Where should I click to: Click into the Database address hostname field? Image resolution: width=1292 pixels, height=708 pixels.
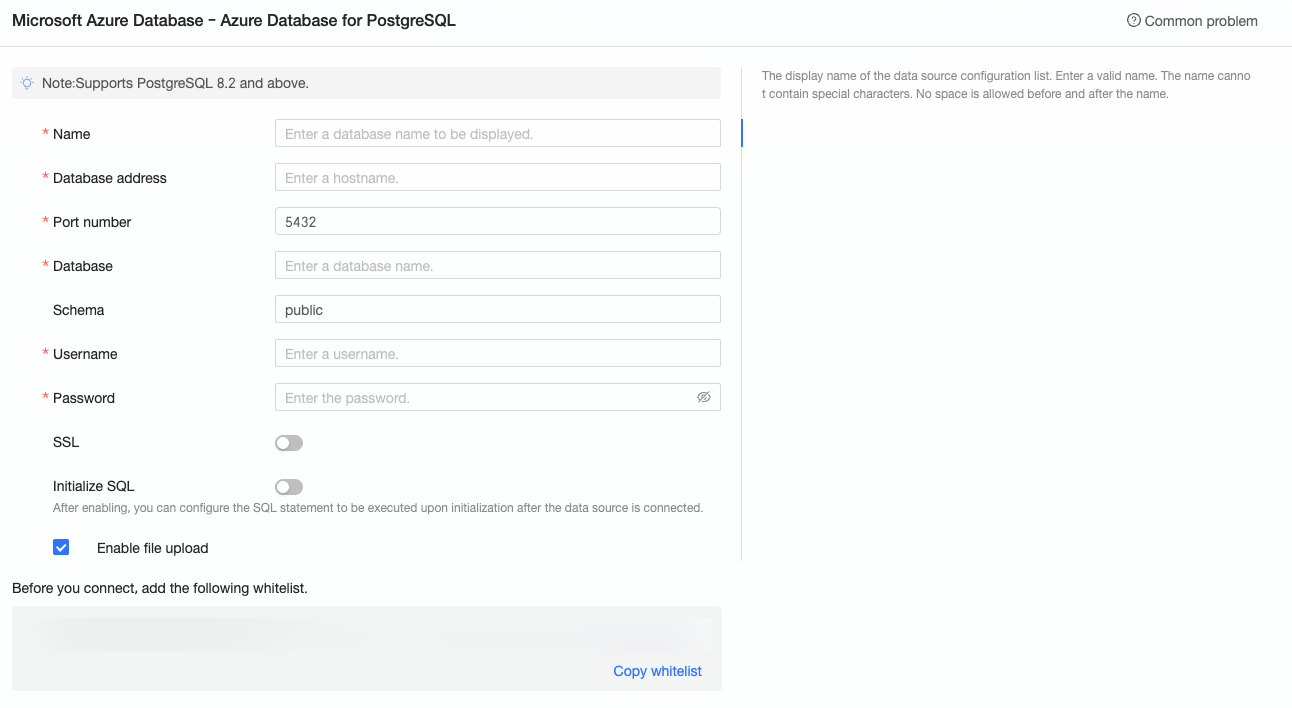pyautogui.click(x=497, y=178)
